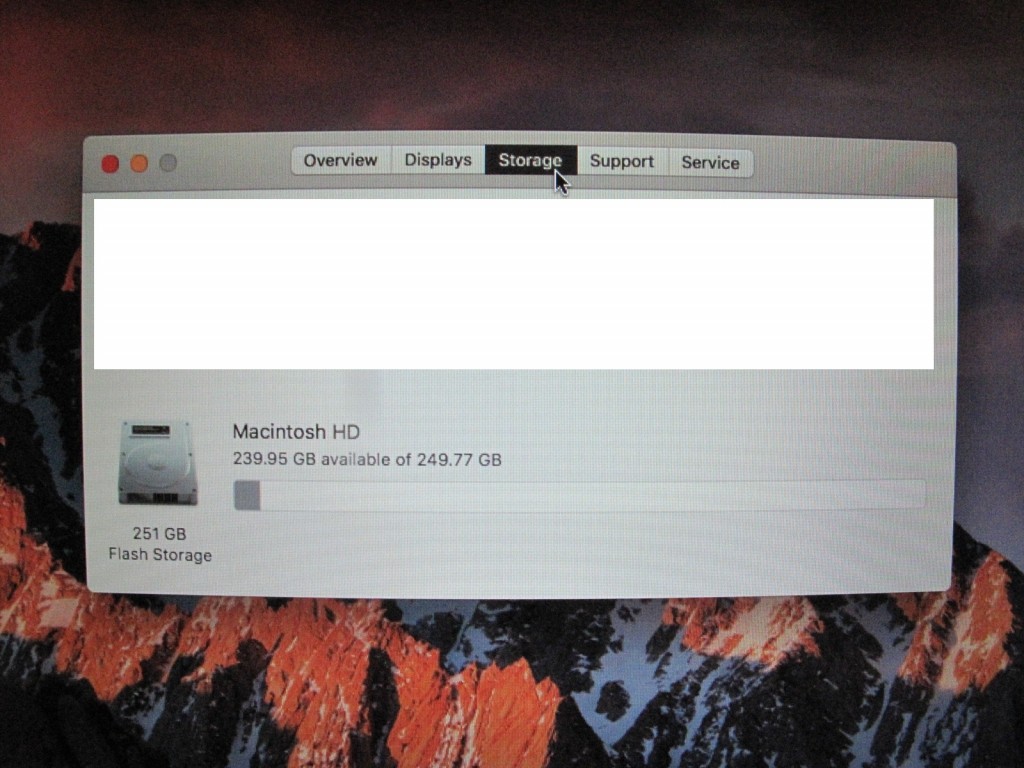Click the Flash Storage label

[160, 555]
